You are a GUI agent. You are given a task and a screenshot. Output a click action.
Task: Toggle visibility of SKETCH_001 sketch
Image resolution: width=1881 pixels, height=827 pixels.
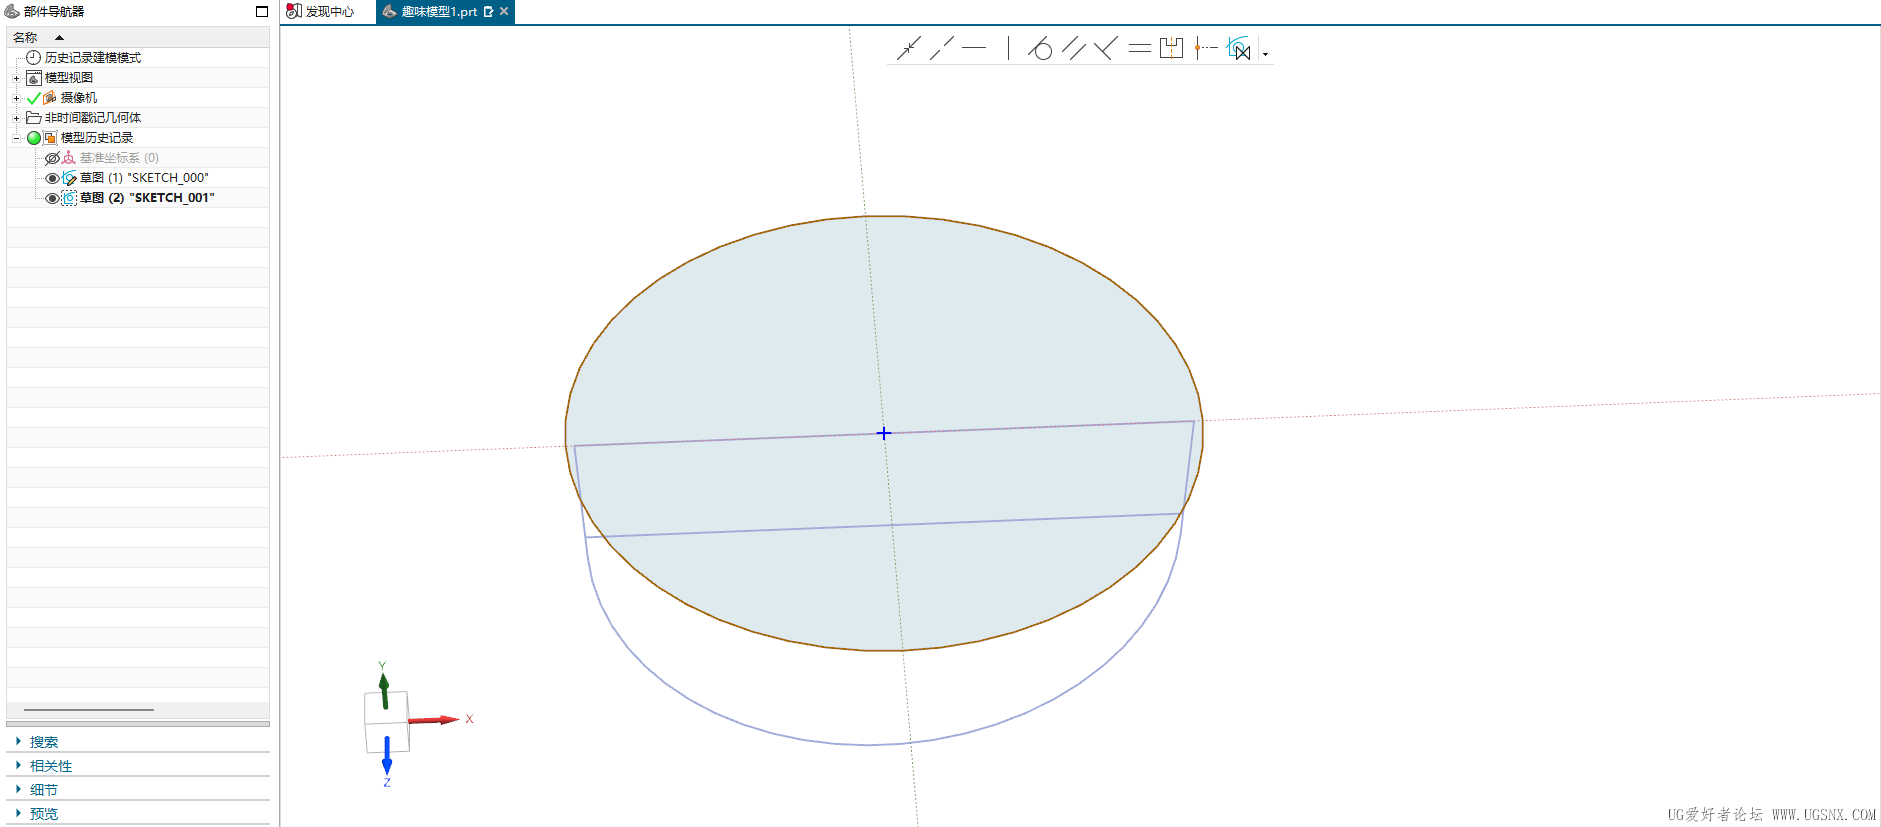coord(52,198)
